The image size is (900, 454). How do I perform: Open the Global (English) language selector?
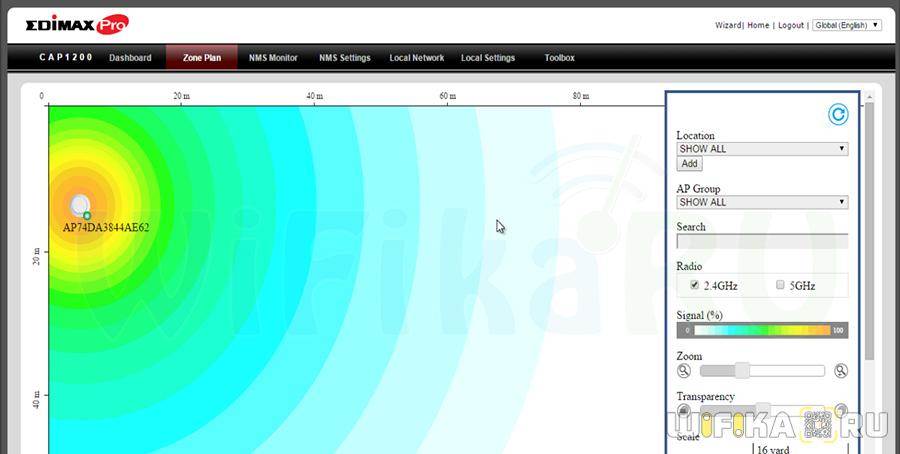pos(846,25)
